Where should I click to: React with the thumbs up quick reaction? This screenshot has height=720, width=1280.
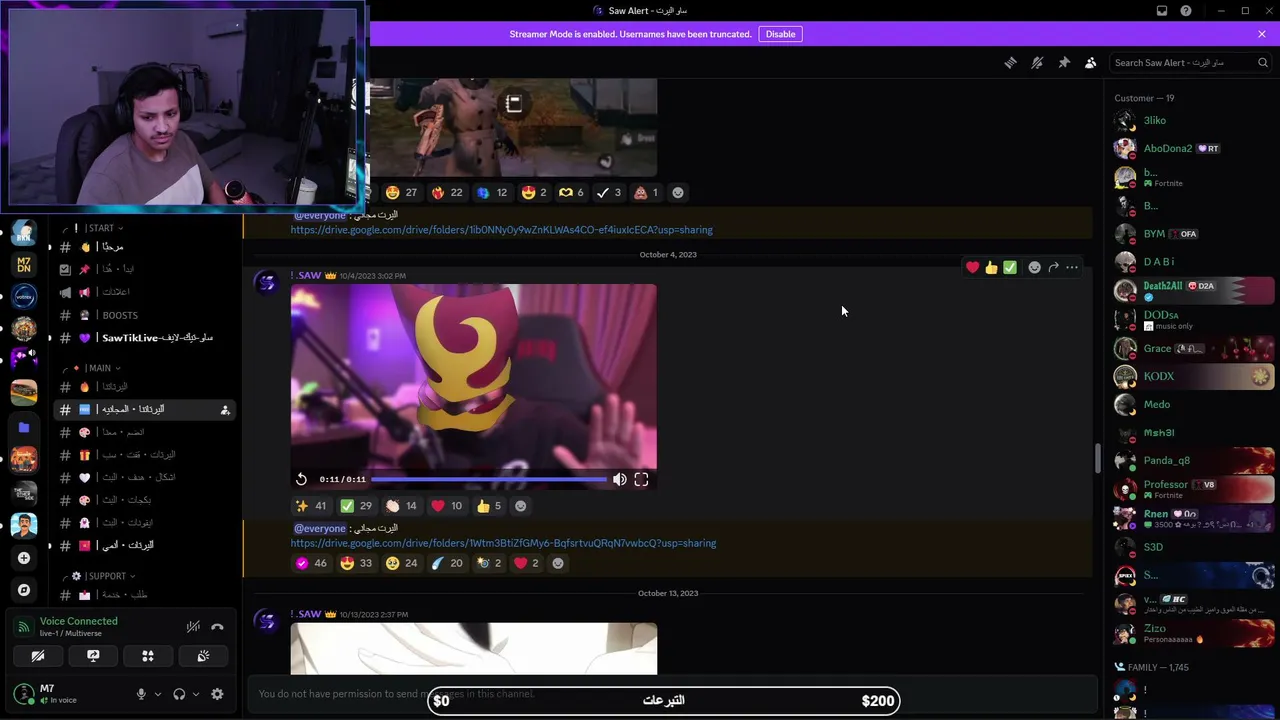(991, 267)
